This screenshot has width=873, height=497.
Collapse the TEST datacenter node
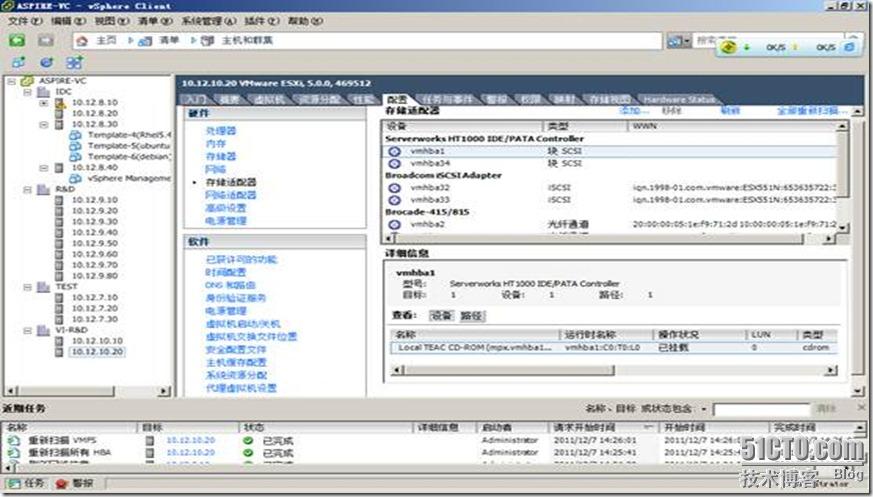click(27, 287)
